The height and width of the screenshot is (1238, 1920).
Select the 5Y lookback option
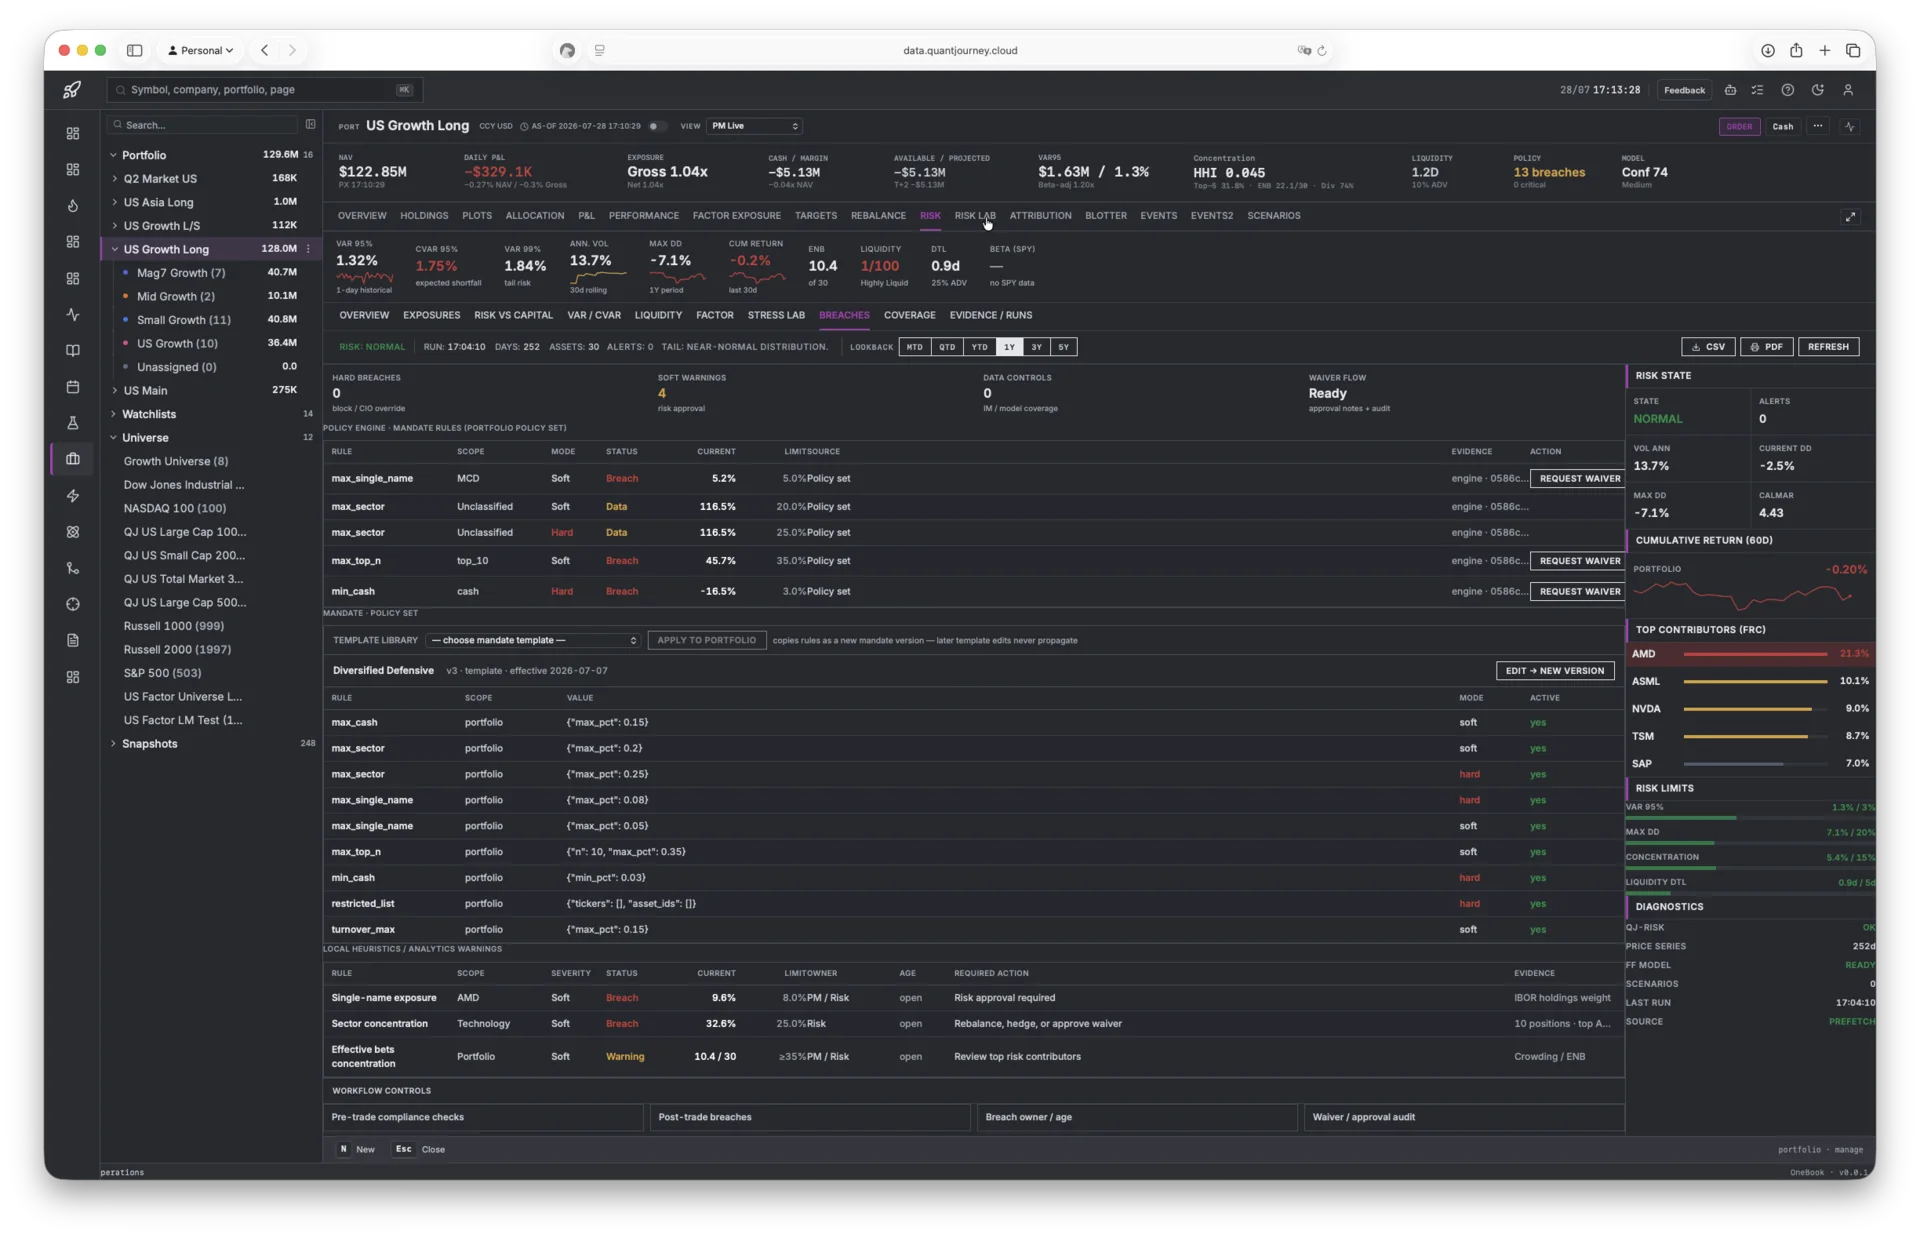tap(1063, 347)
